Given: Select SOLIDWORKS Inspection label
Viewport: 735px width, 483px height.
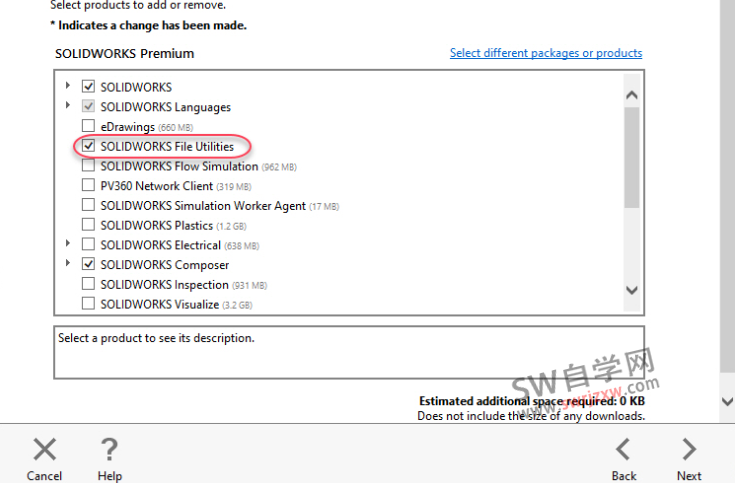Looking at the screenshot, I should tap(164, 285).
